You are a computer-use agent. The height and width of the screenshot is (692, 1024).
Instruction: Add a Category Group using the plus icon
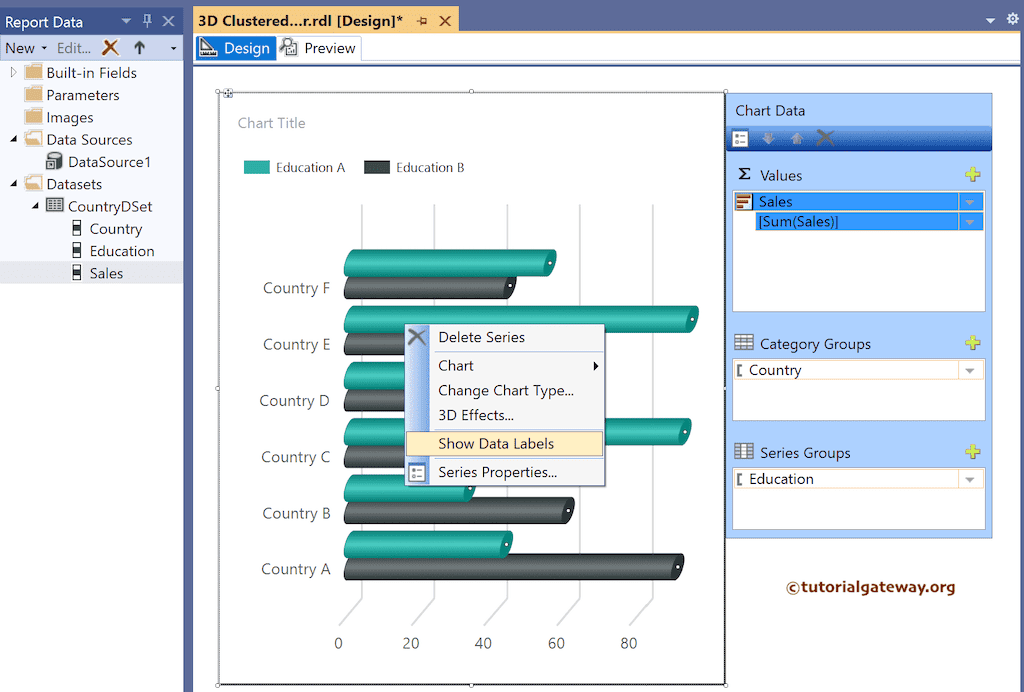pyautogui.click(x=973, y=343)
